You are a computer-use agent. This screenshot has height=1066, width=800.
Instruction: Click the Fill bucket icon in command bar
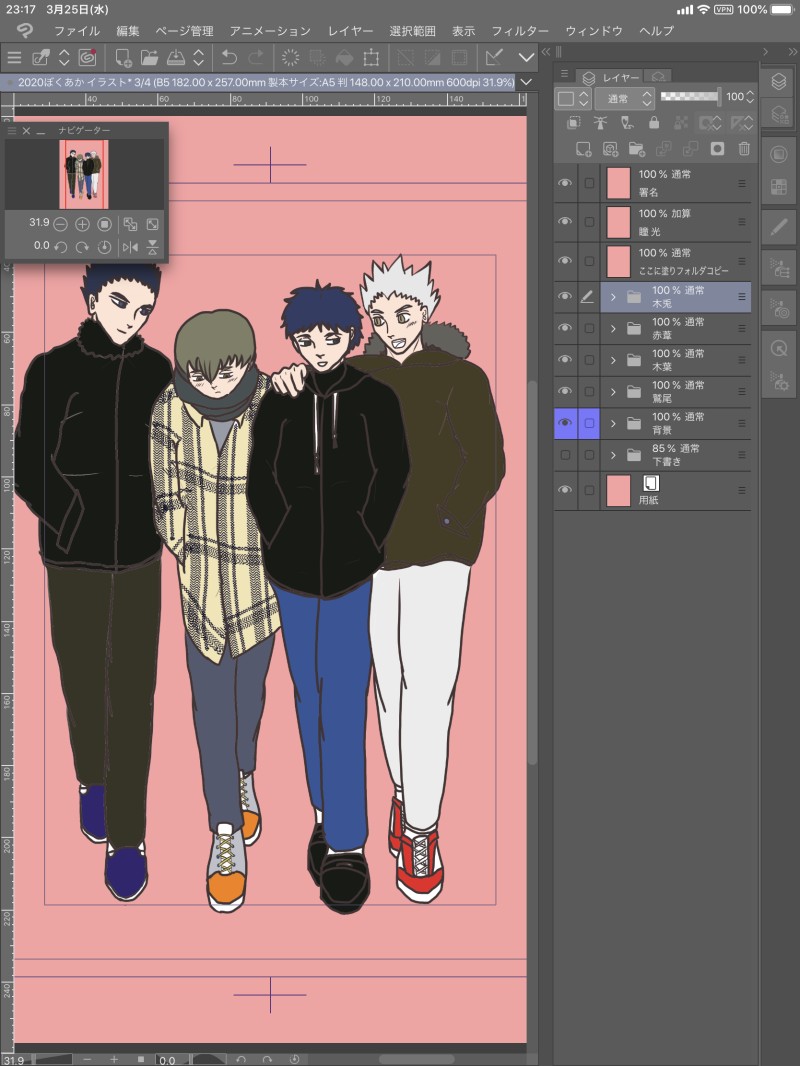(344, 58)
